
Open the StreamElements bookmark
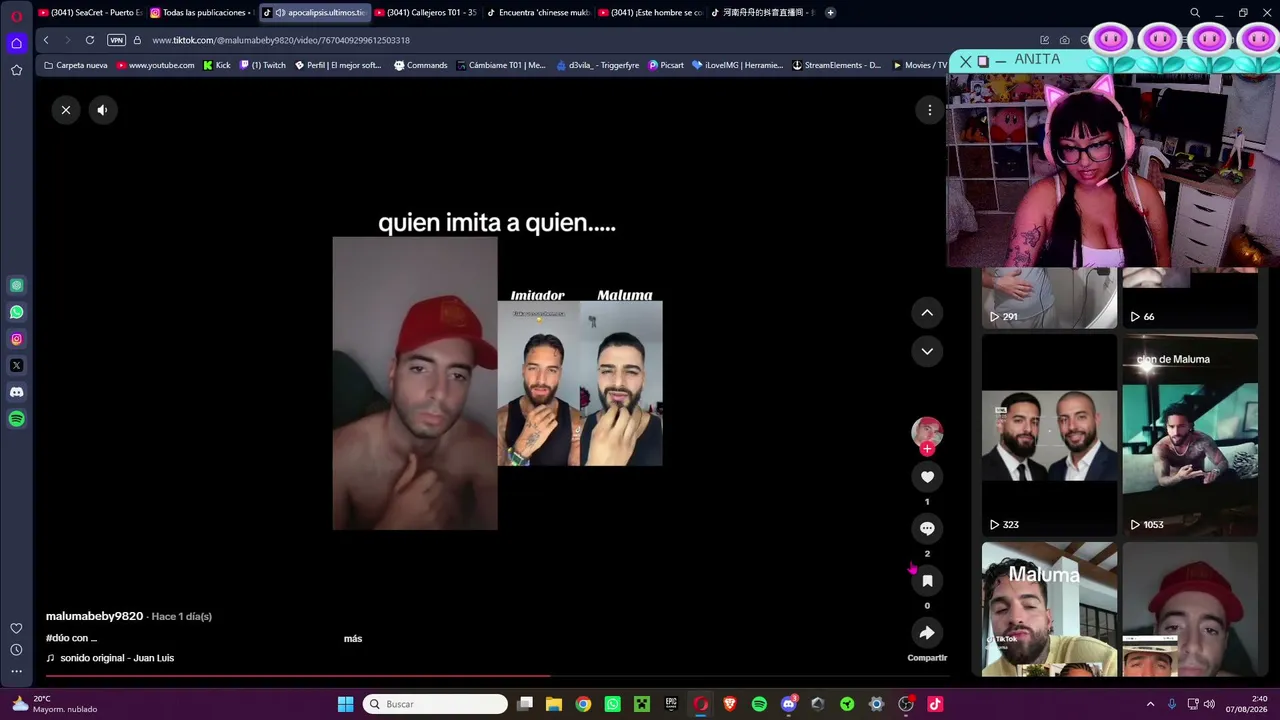click(836, 65)
